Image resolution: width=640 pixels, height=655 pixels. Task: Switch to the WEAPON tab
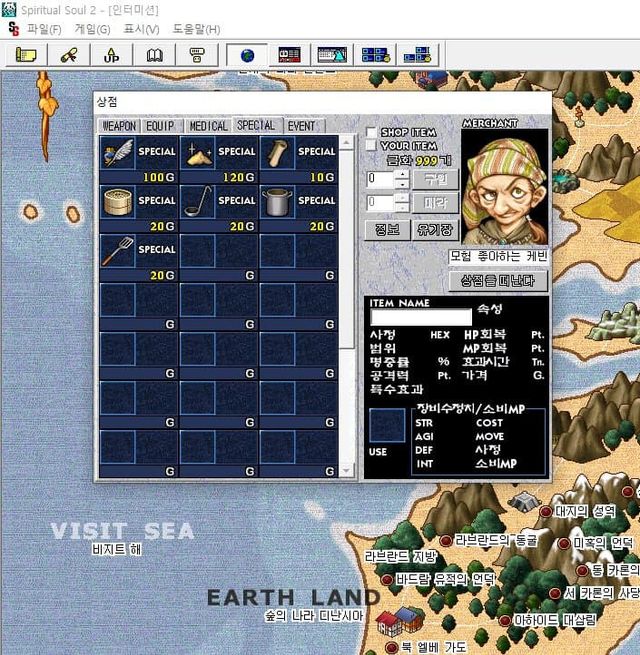click(x=119, y=126)
